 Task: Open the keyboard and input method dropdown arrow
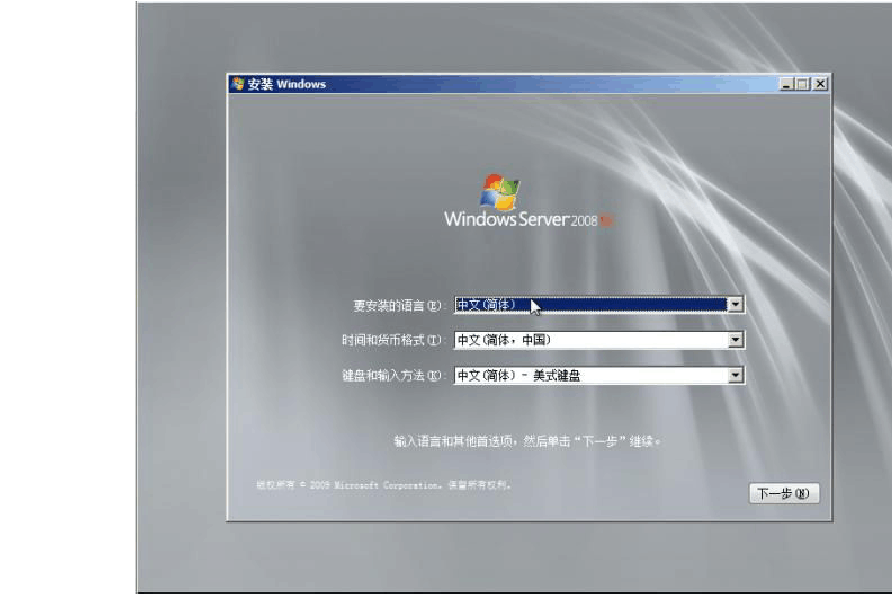[735, 375]
